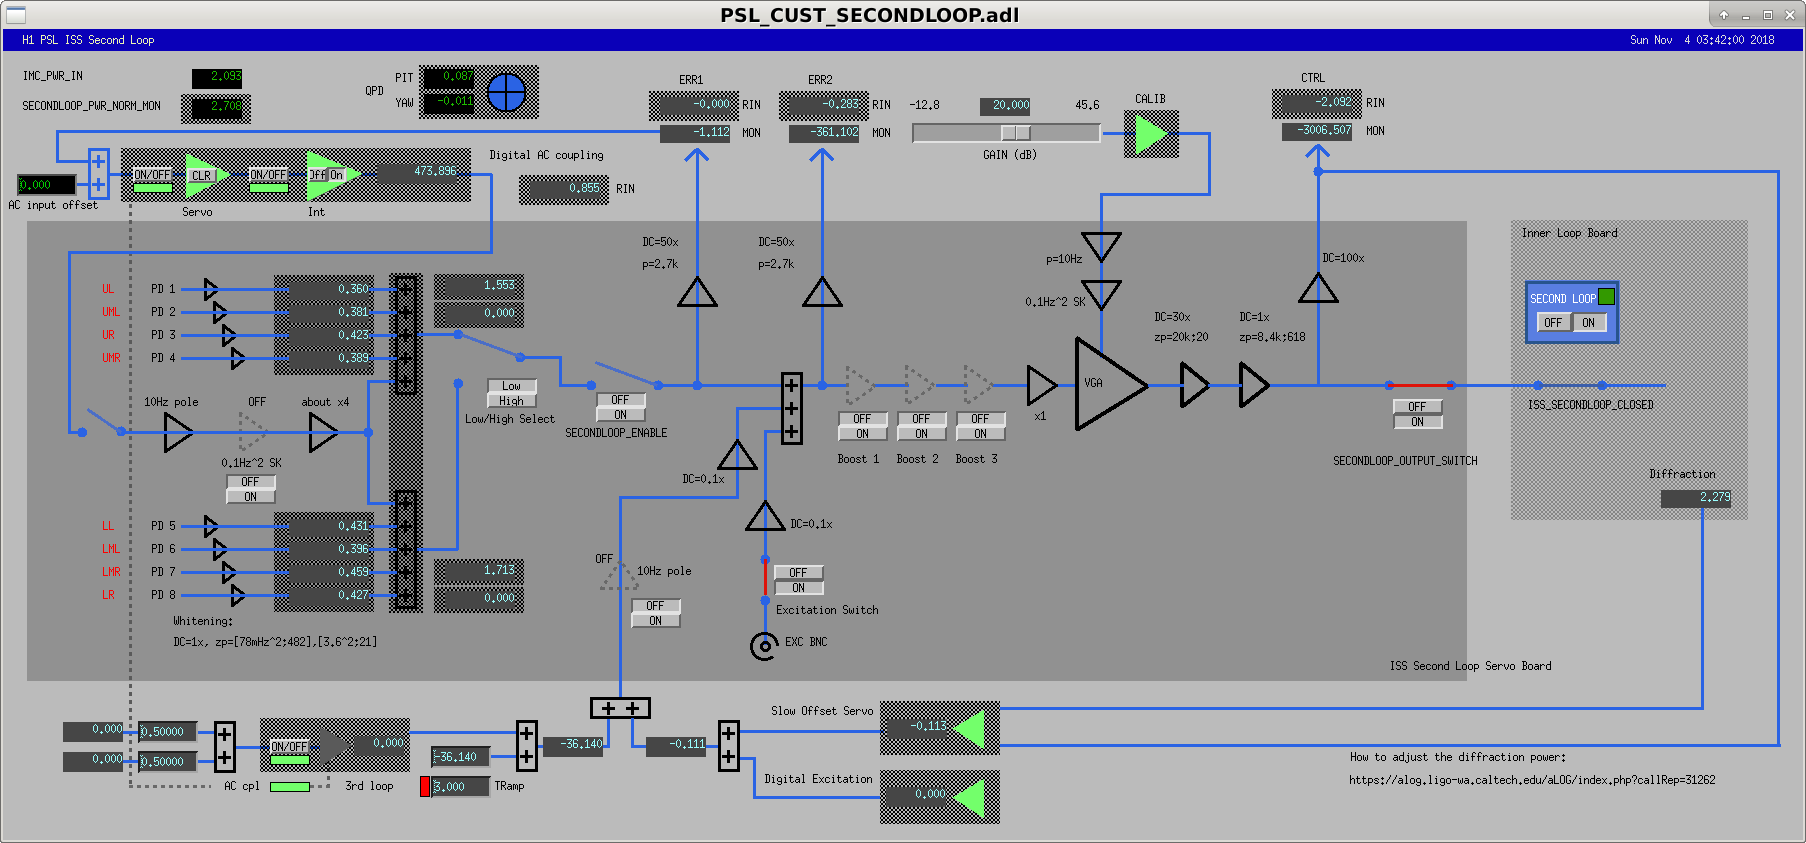
Task: Set the Int stage to On
Action: 337,175
